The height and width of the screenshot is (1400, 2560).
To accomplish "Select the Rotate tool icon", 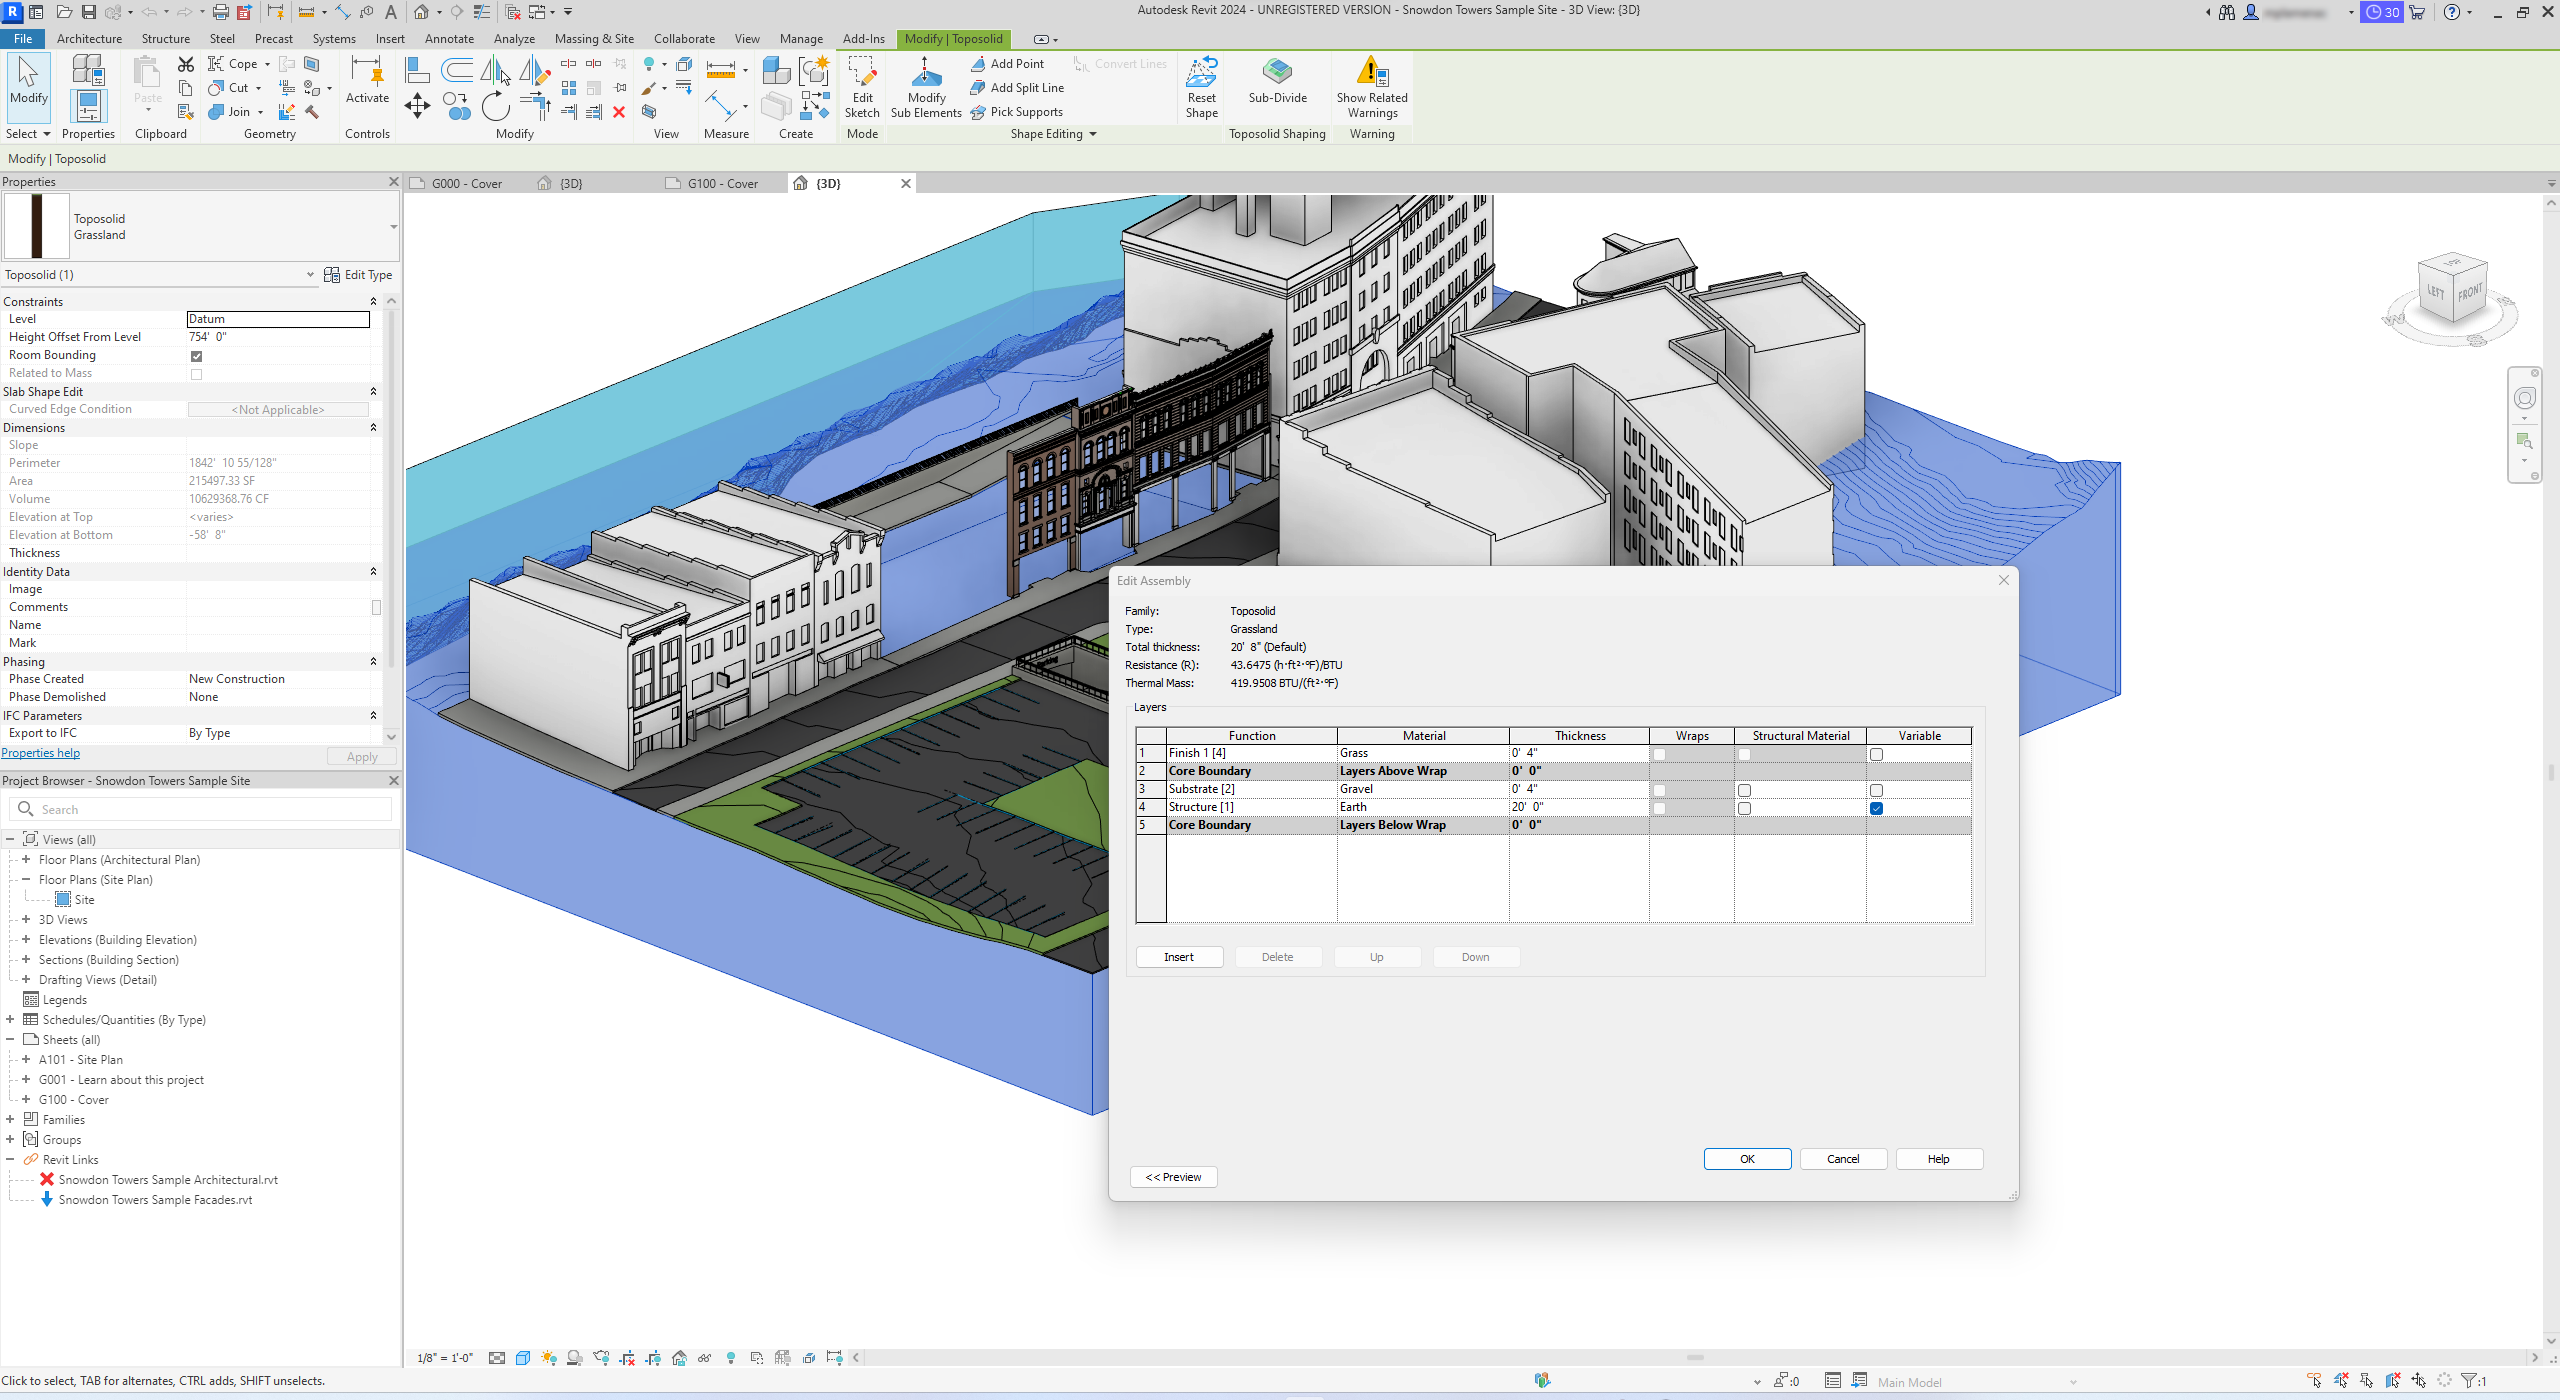I will [495, 106].
